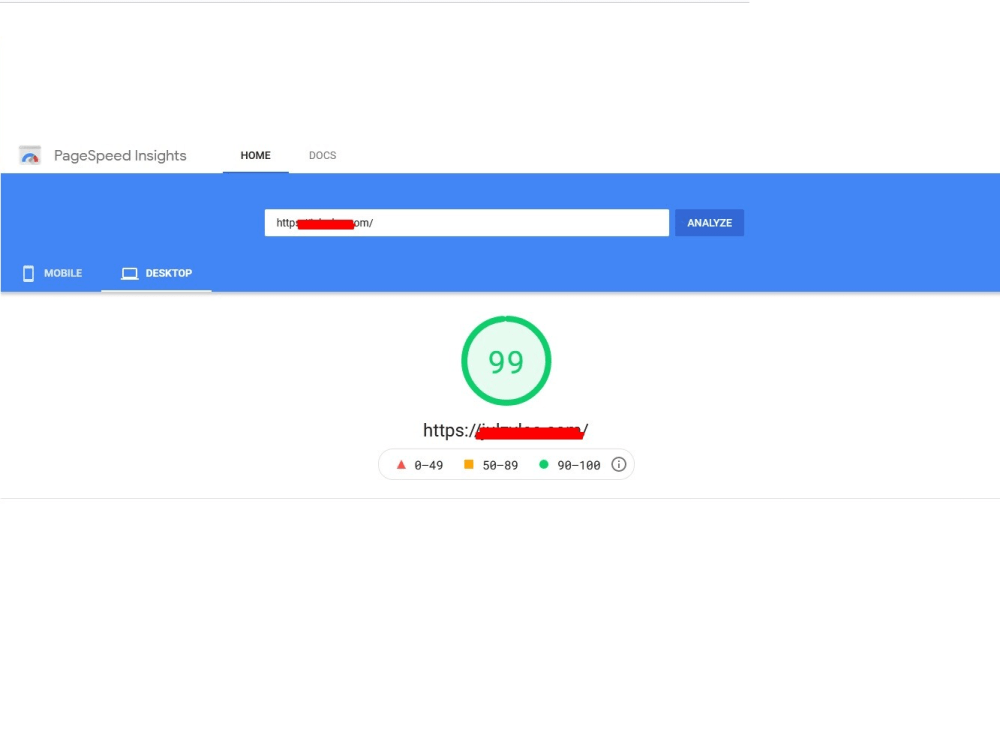Viewport: 1000px width, 750px height.
Task: Click the 99 score gauge
Action: tap(506, 361)
